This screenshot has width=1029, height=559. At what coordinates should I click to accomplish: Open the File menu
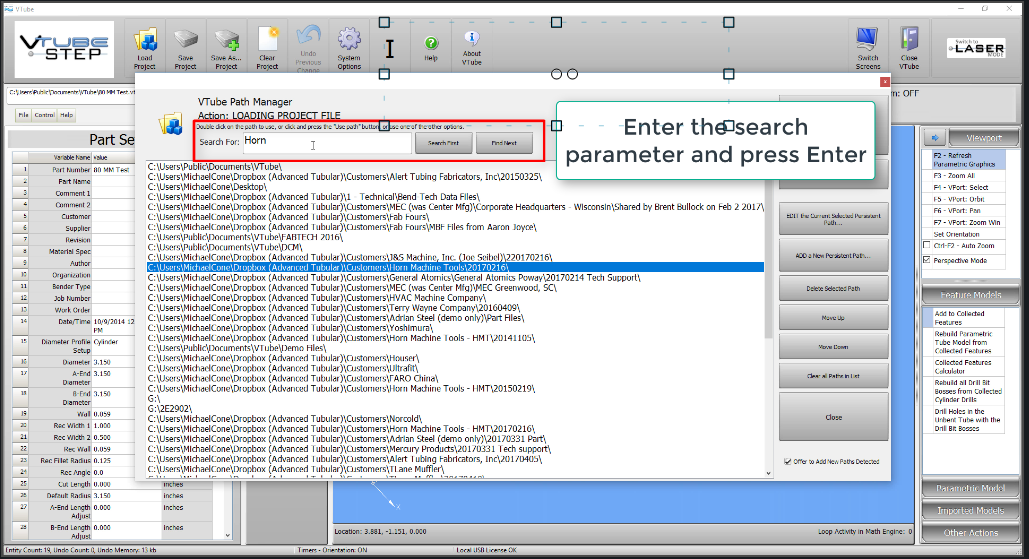click(23, 115)
